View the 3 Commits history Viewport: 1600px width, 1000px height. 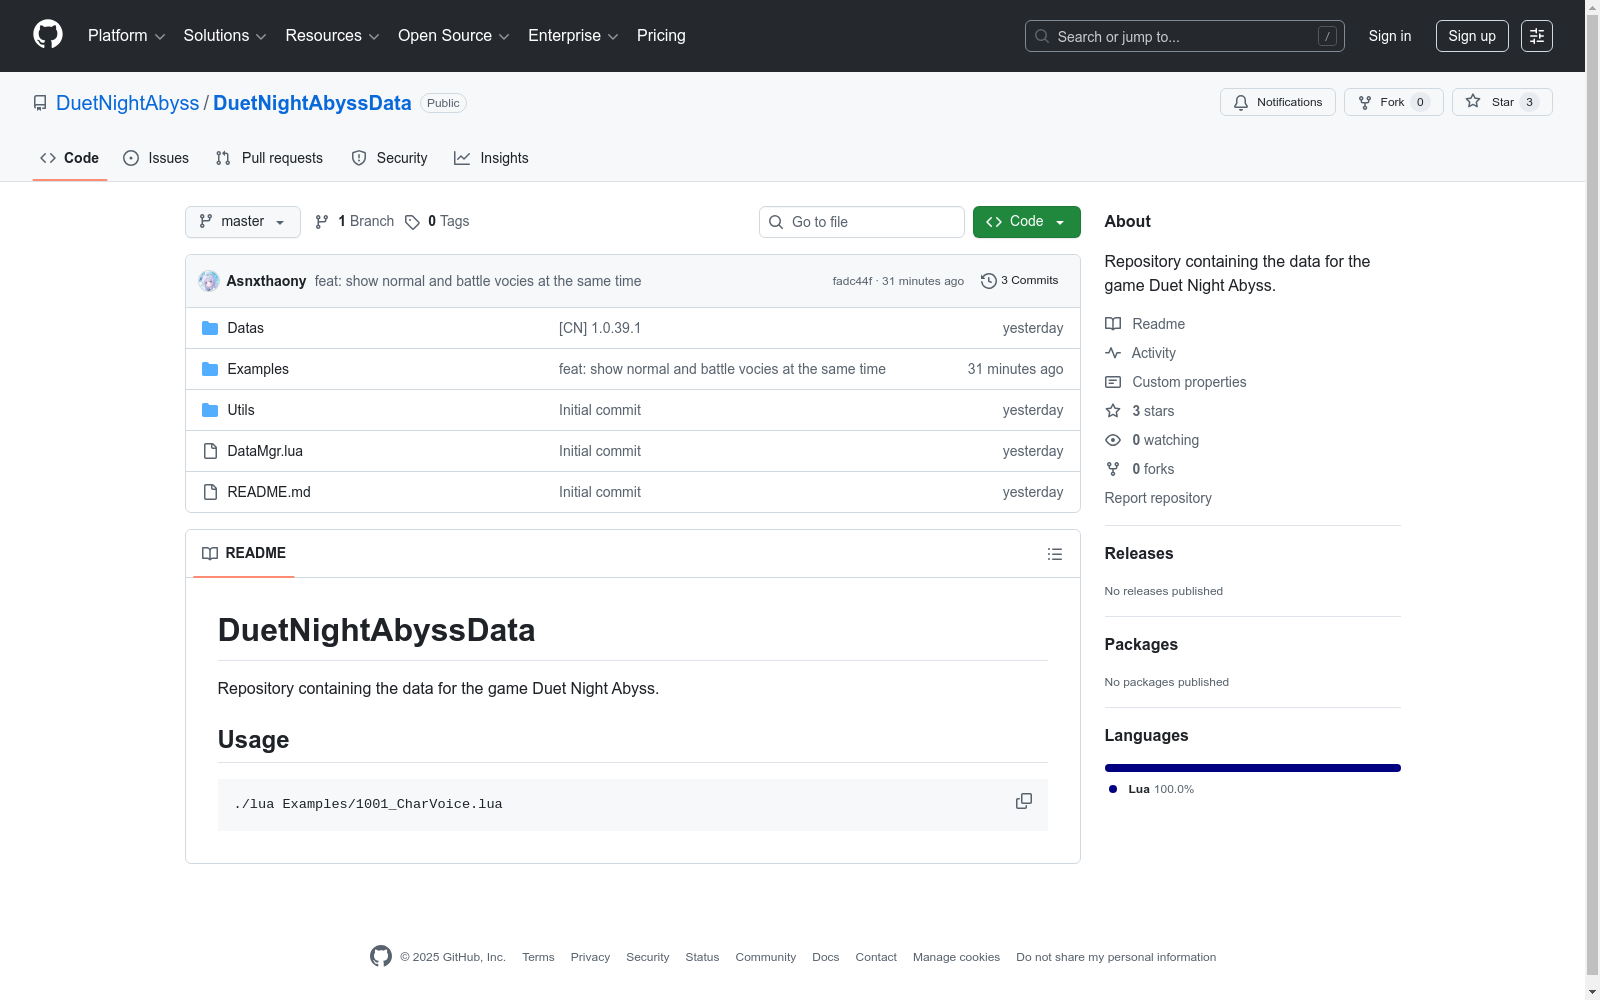pyautogui.click(x=1020, y=281)
